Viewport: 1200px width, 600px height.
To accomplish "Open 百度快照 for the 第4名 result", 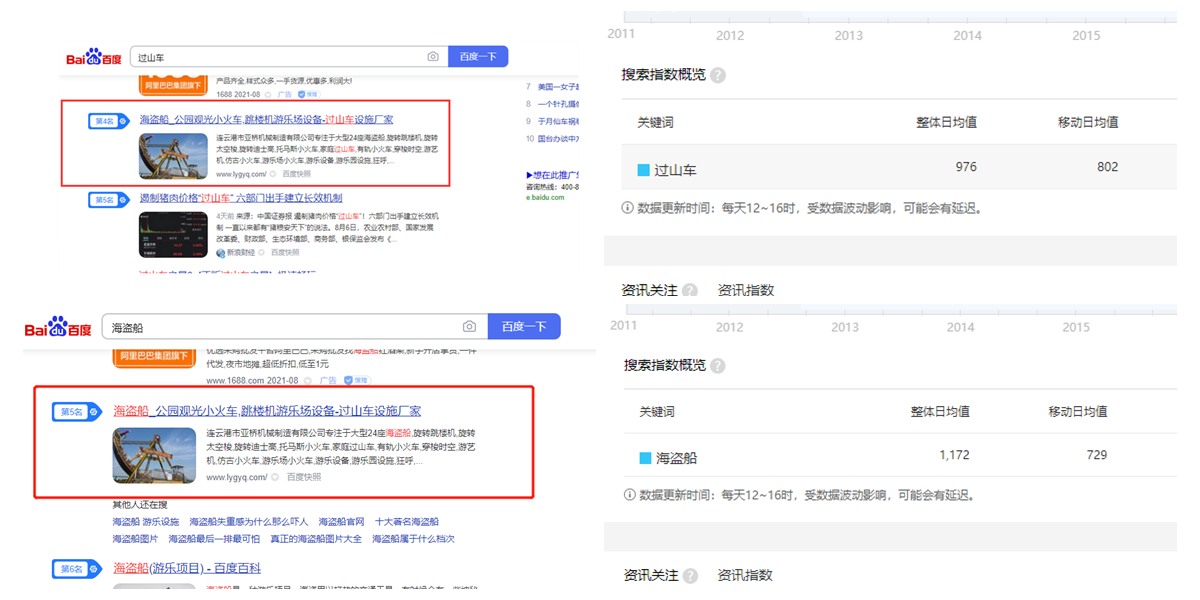I will (297, 174).
